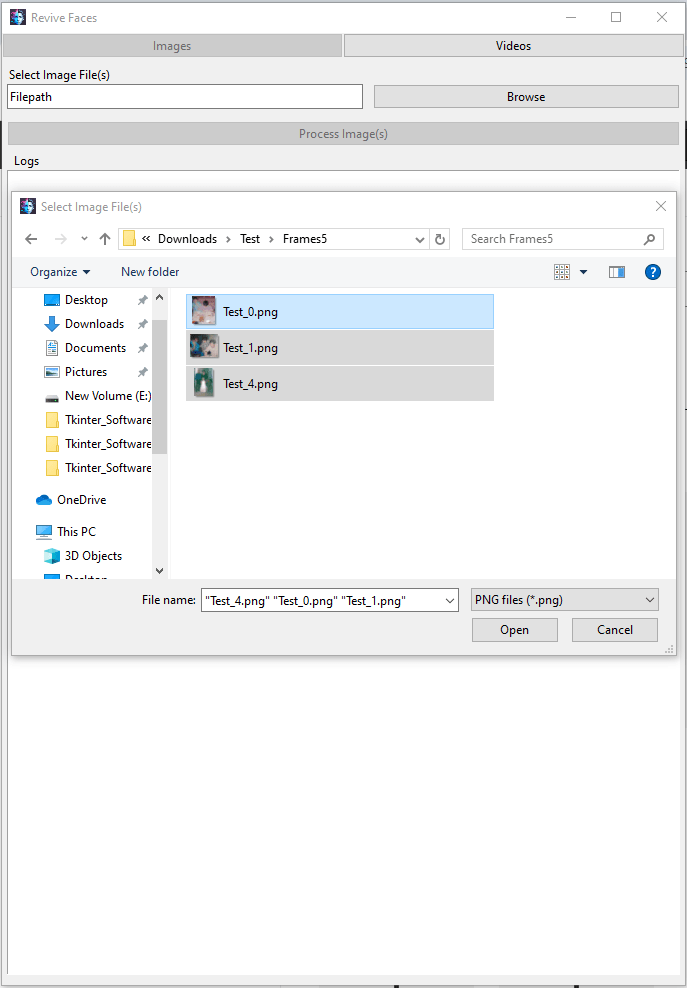This screenshot has width=687, height=988.
Task: Open the Organize dropdown menu
Action: tap(60, 272)
